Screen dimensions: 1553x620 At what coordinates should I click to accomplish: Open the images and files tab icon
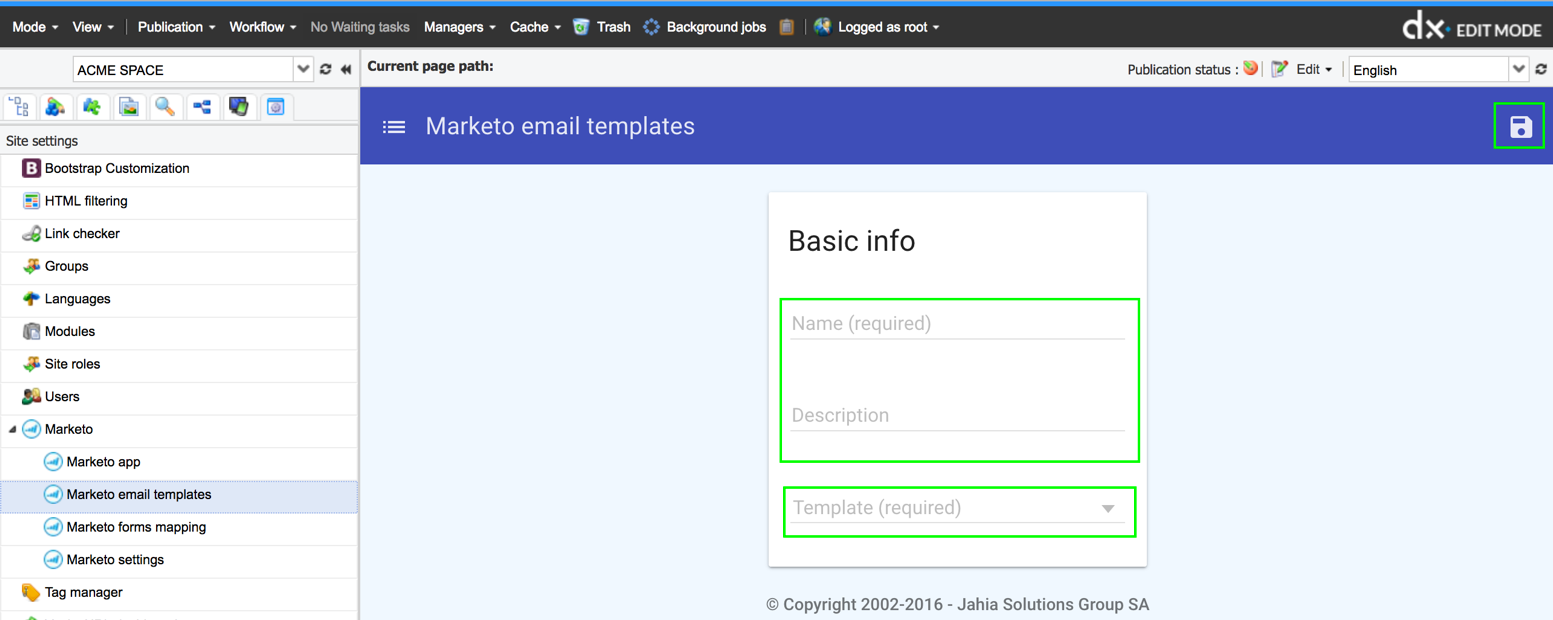pyautogui.click(x=129, y=107)
